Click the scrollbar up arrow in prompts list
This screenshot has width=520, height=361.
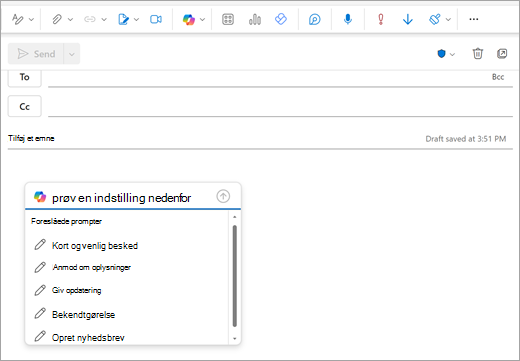(x=235, y=217)
